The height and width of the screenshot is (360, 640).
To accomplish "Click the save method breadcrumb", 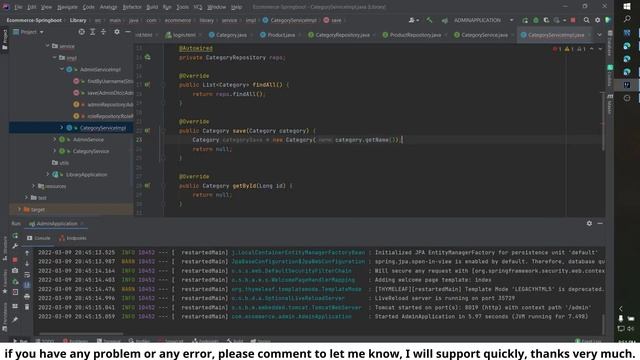I will pos(333,20).
